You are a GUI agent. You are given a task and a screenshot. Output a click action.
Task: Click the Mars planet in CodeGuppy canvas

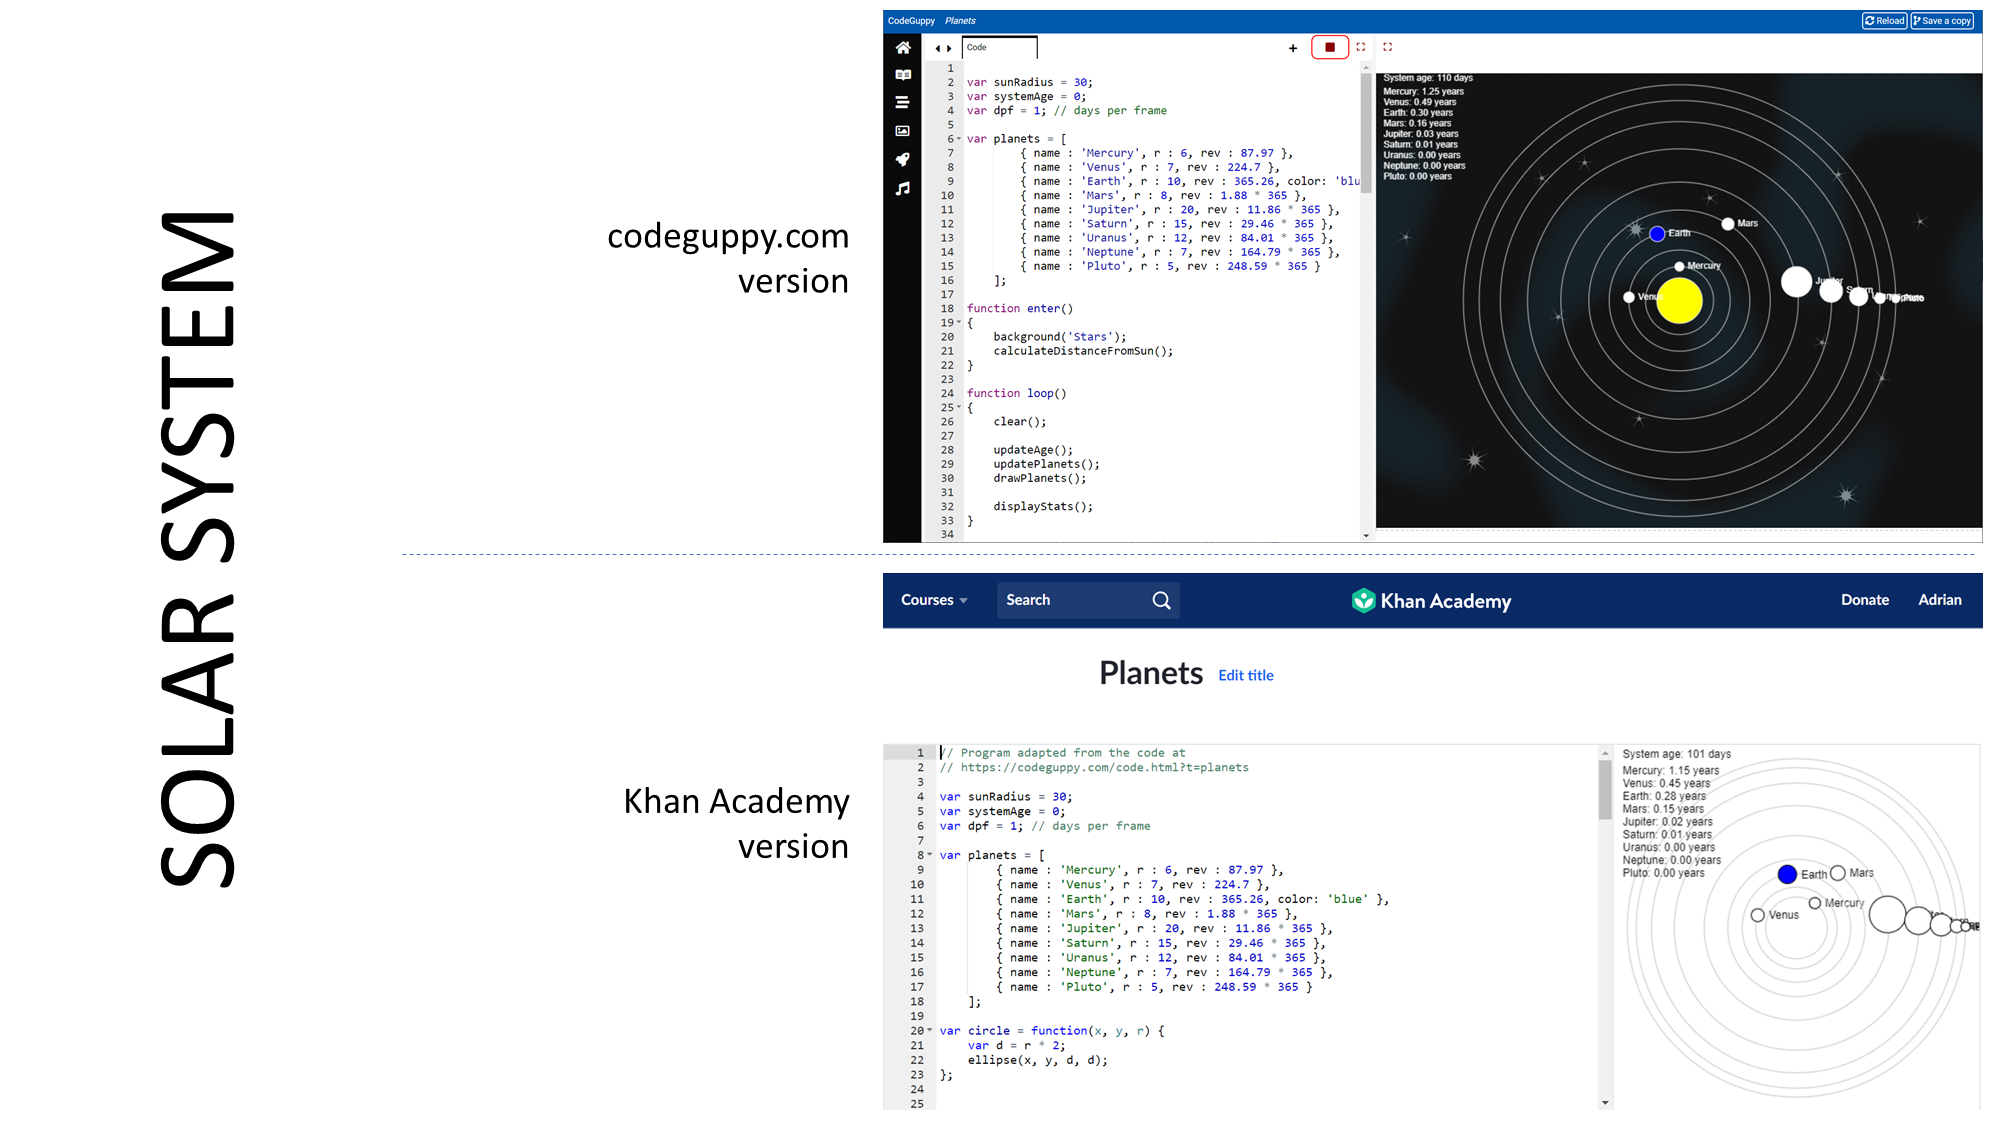pyautogui.click(x=1728, y=224)
